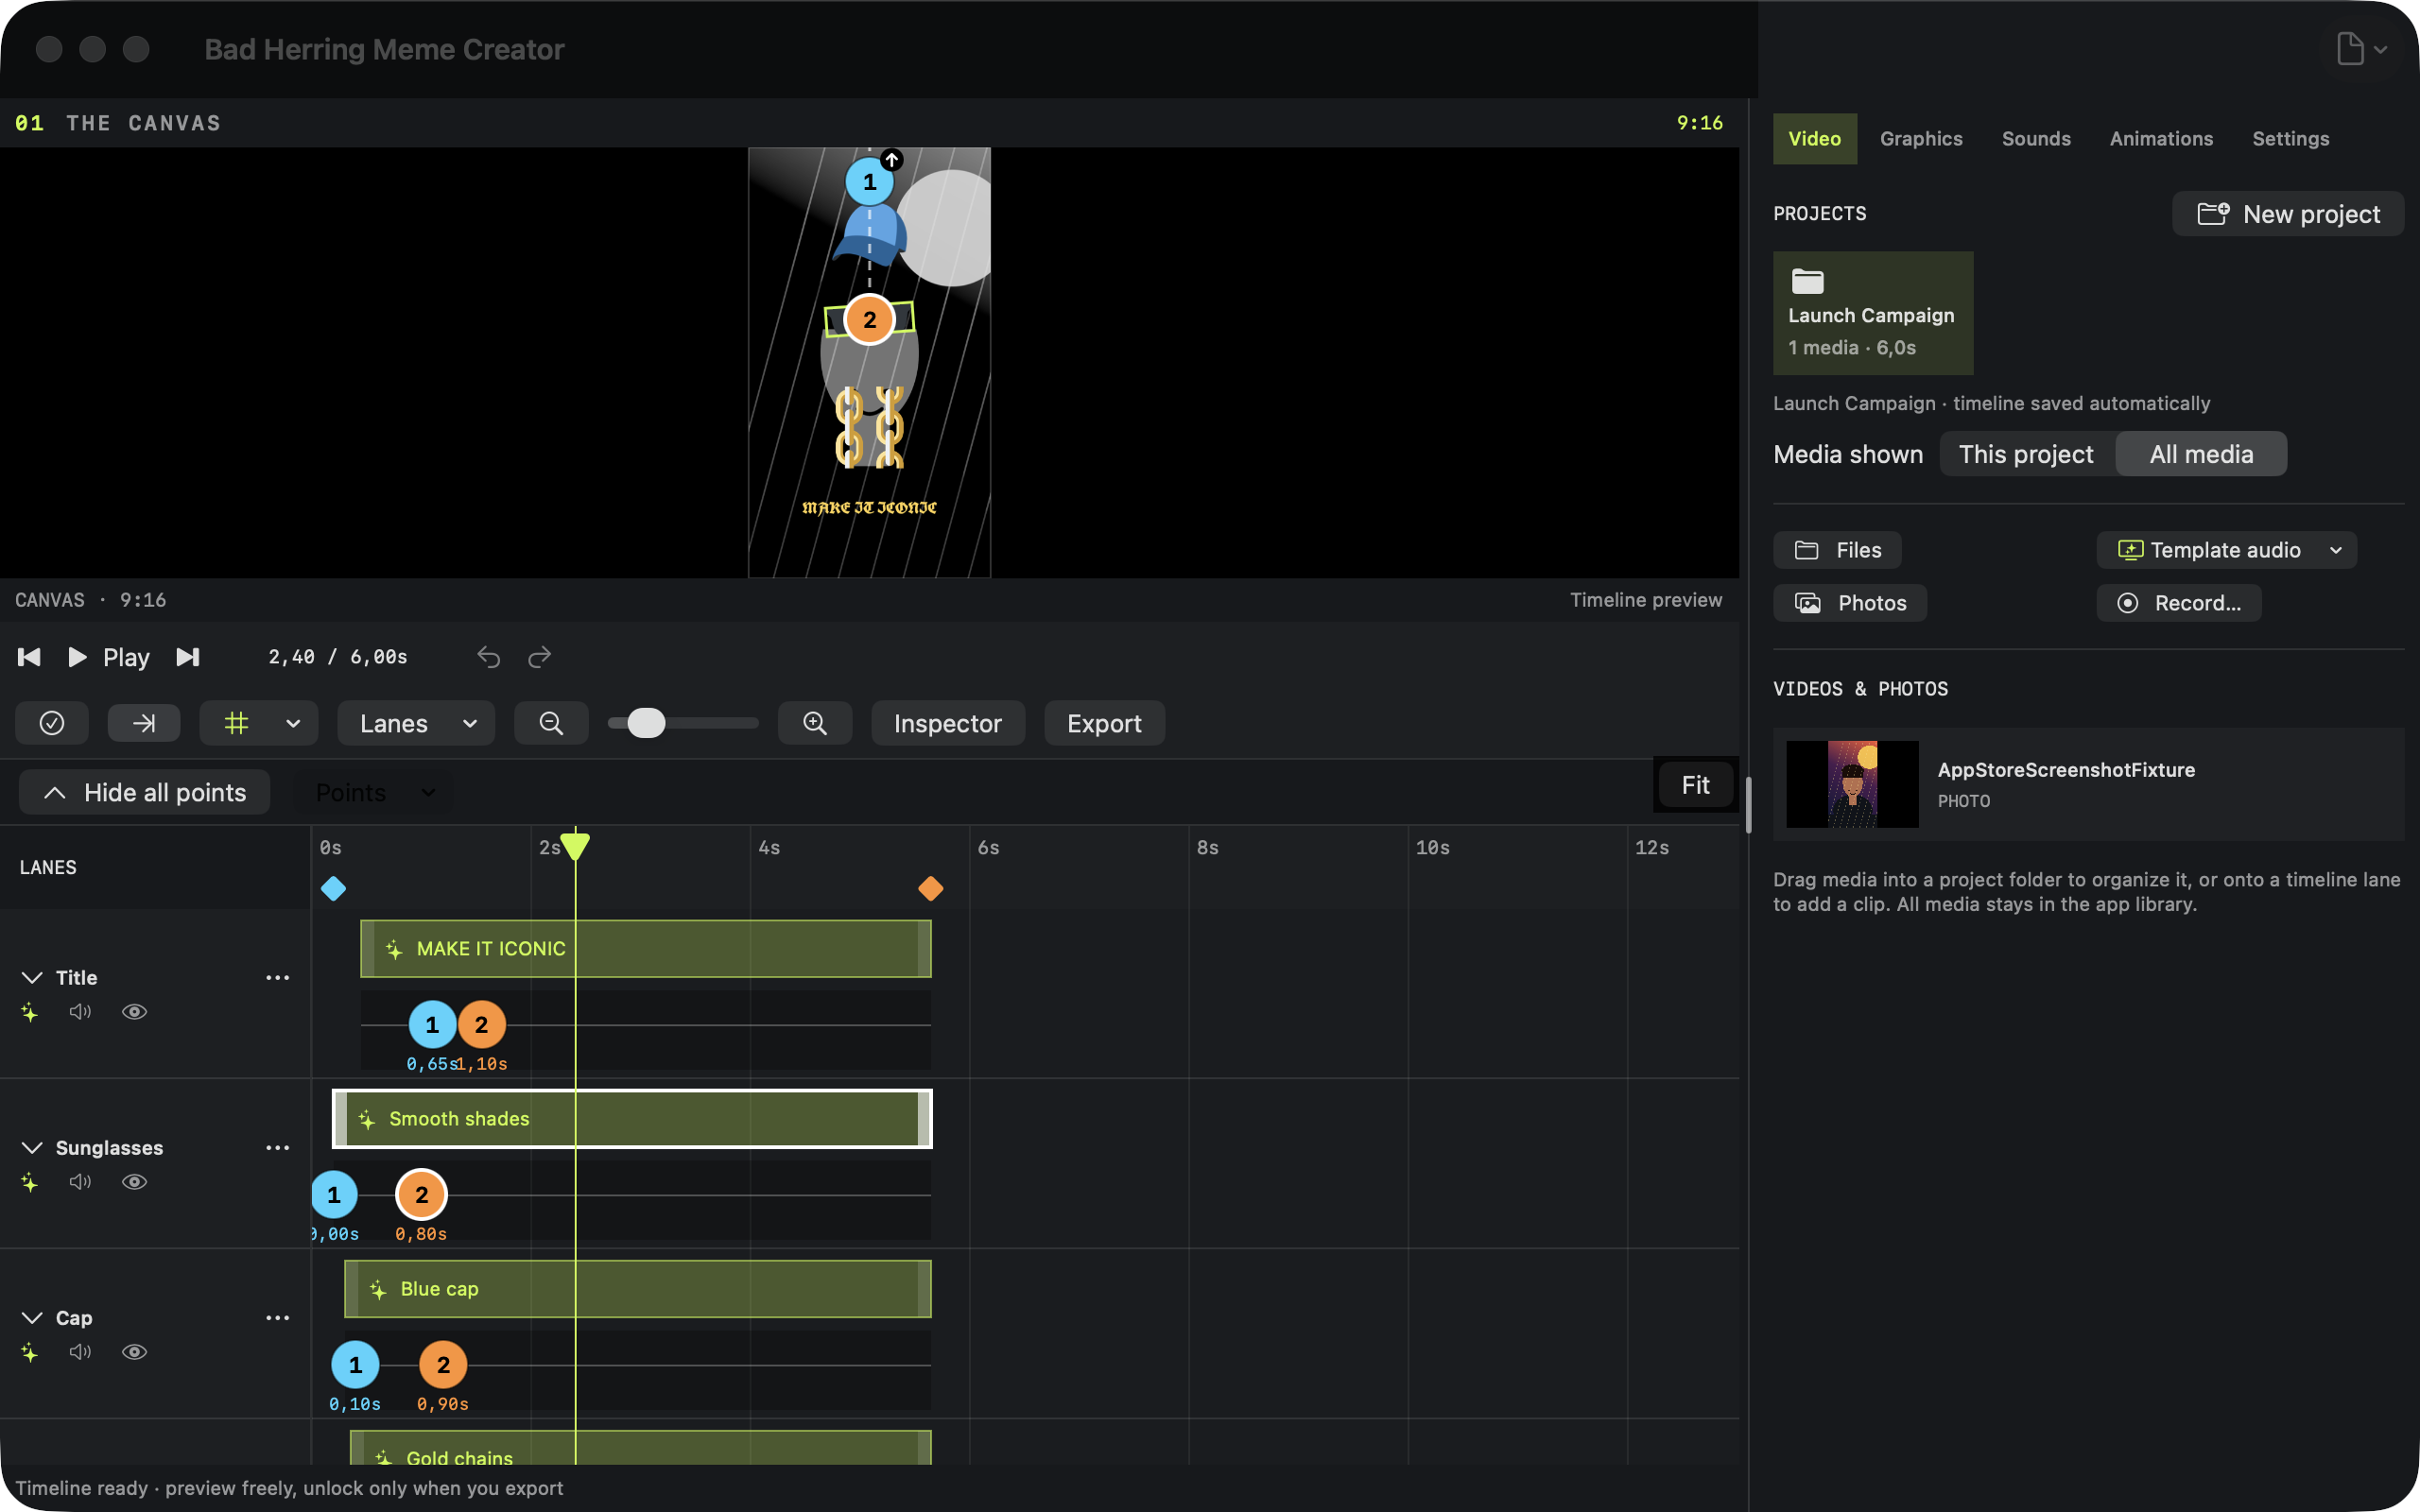
Task: Click the Fit button
Action: click(x=1695, y=785)
